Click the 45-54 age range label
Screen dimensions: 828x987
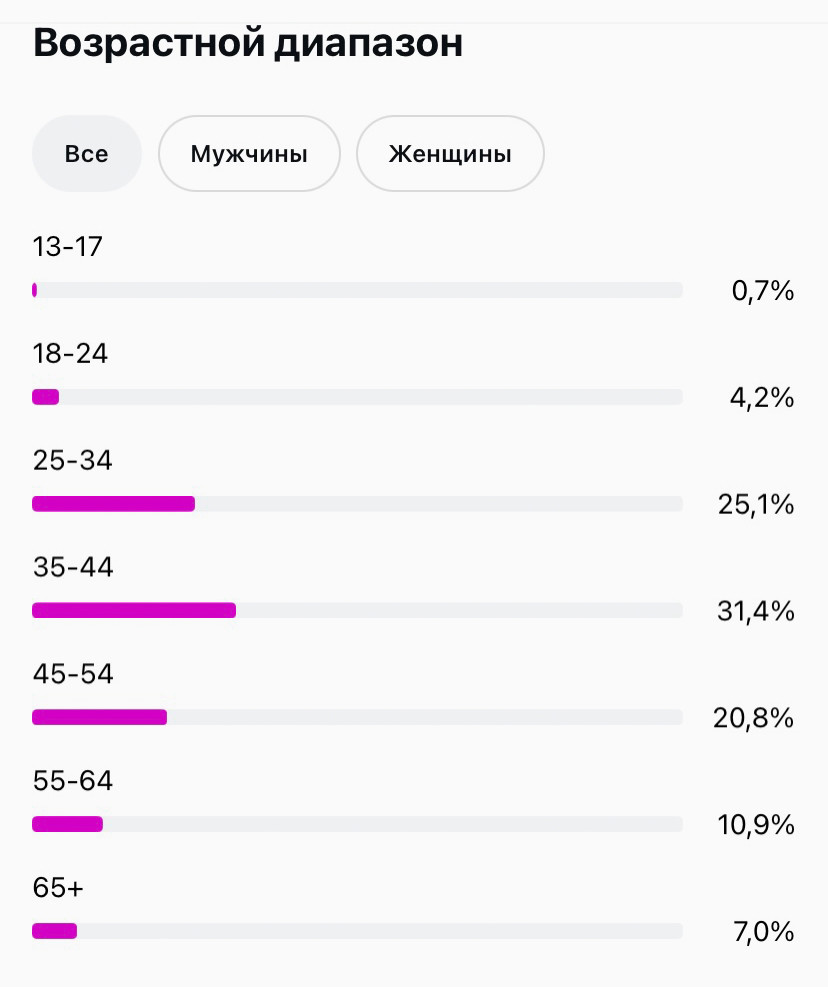click(x=72, y=674)
